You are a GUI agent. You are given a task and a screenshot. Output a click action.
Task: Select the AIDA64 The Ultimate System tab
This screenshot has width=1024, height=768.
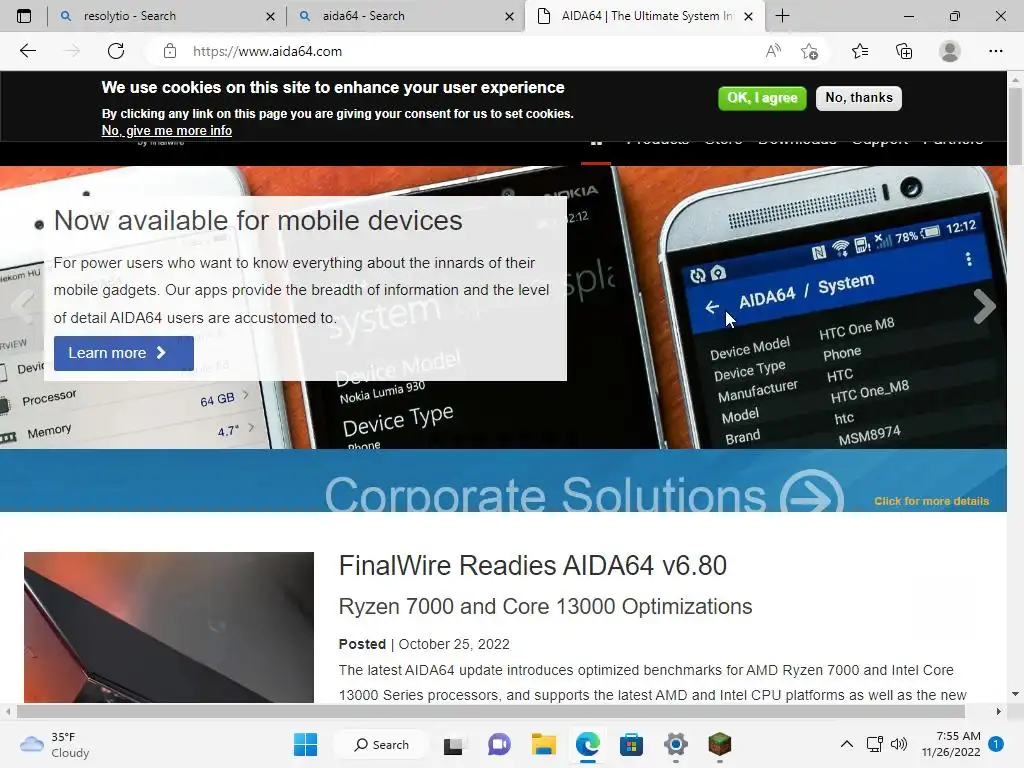coord(647,16)
